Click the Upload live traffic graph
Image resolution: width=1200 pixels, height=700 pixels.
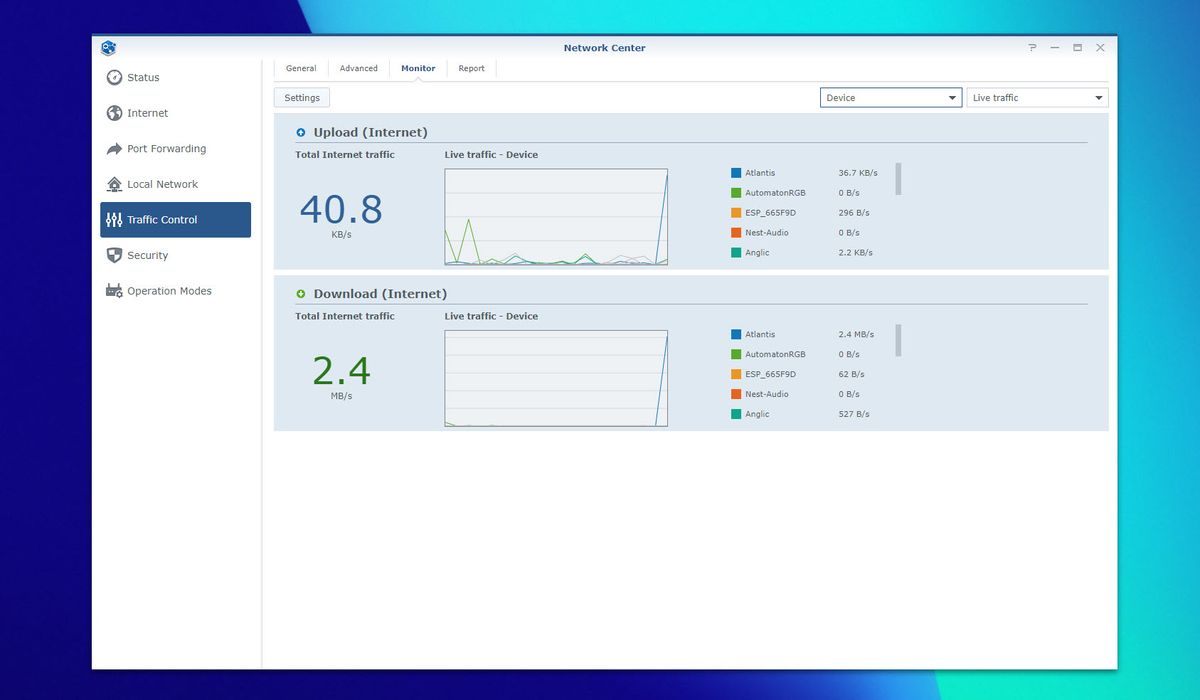click(x=556, y=217)
